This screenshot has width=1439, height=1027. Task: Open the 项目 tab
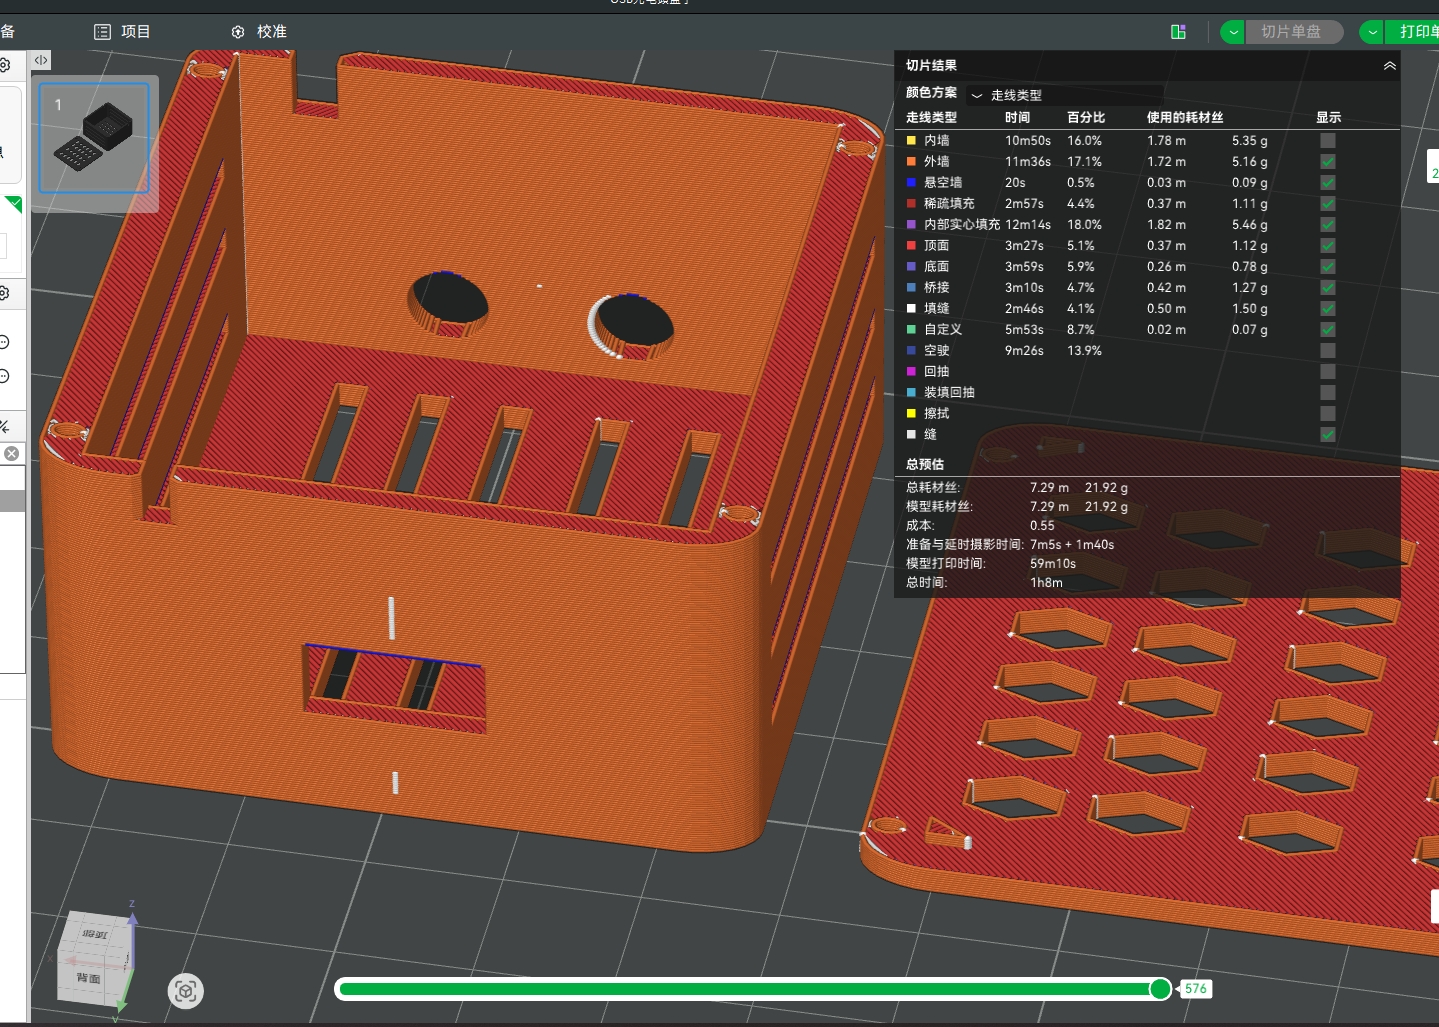(135, 32)
